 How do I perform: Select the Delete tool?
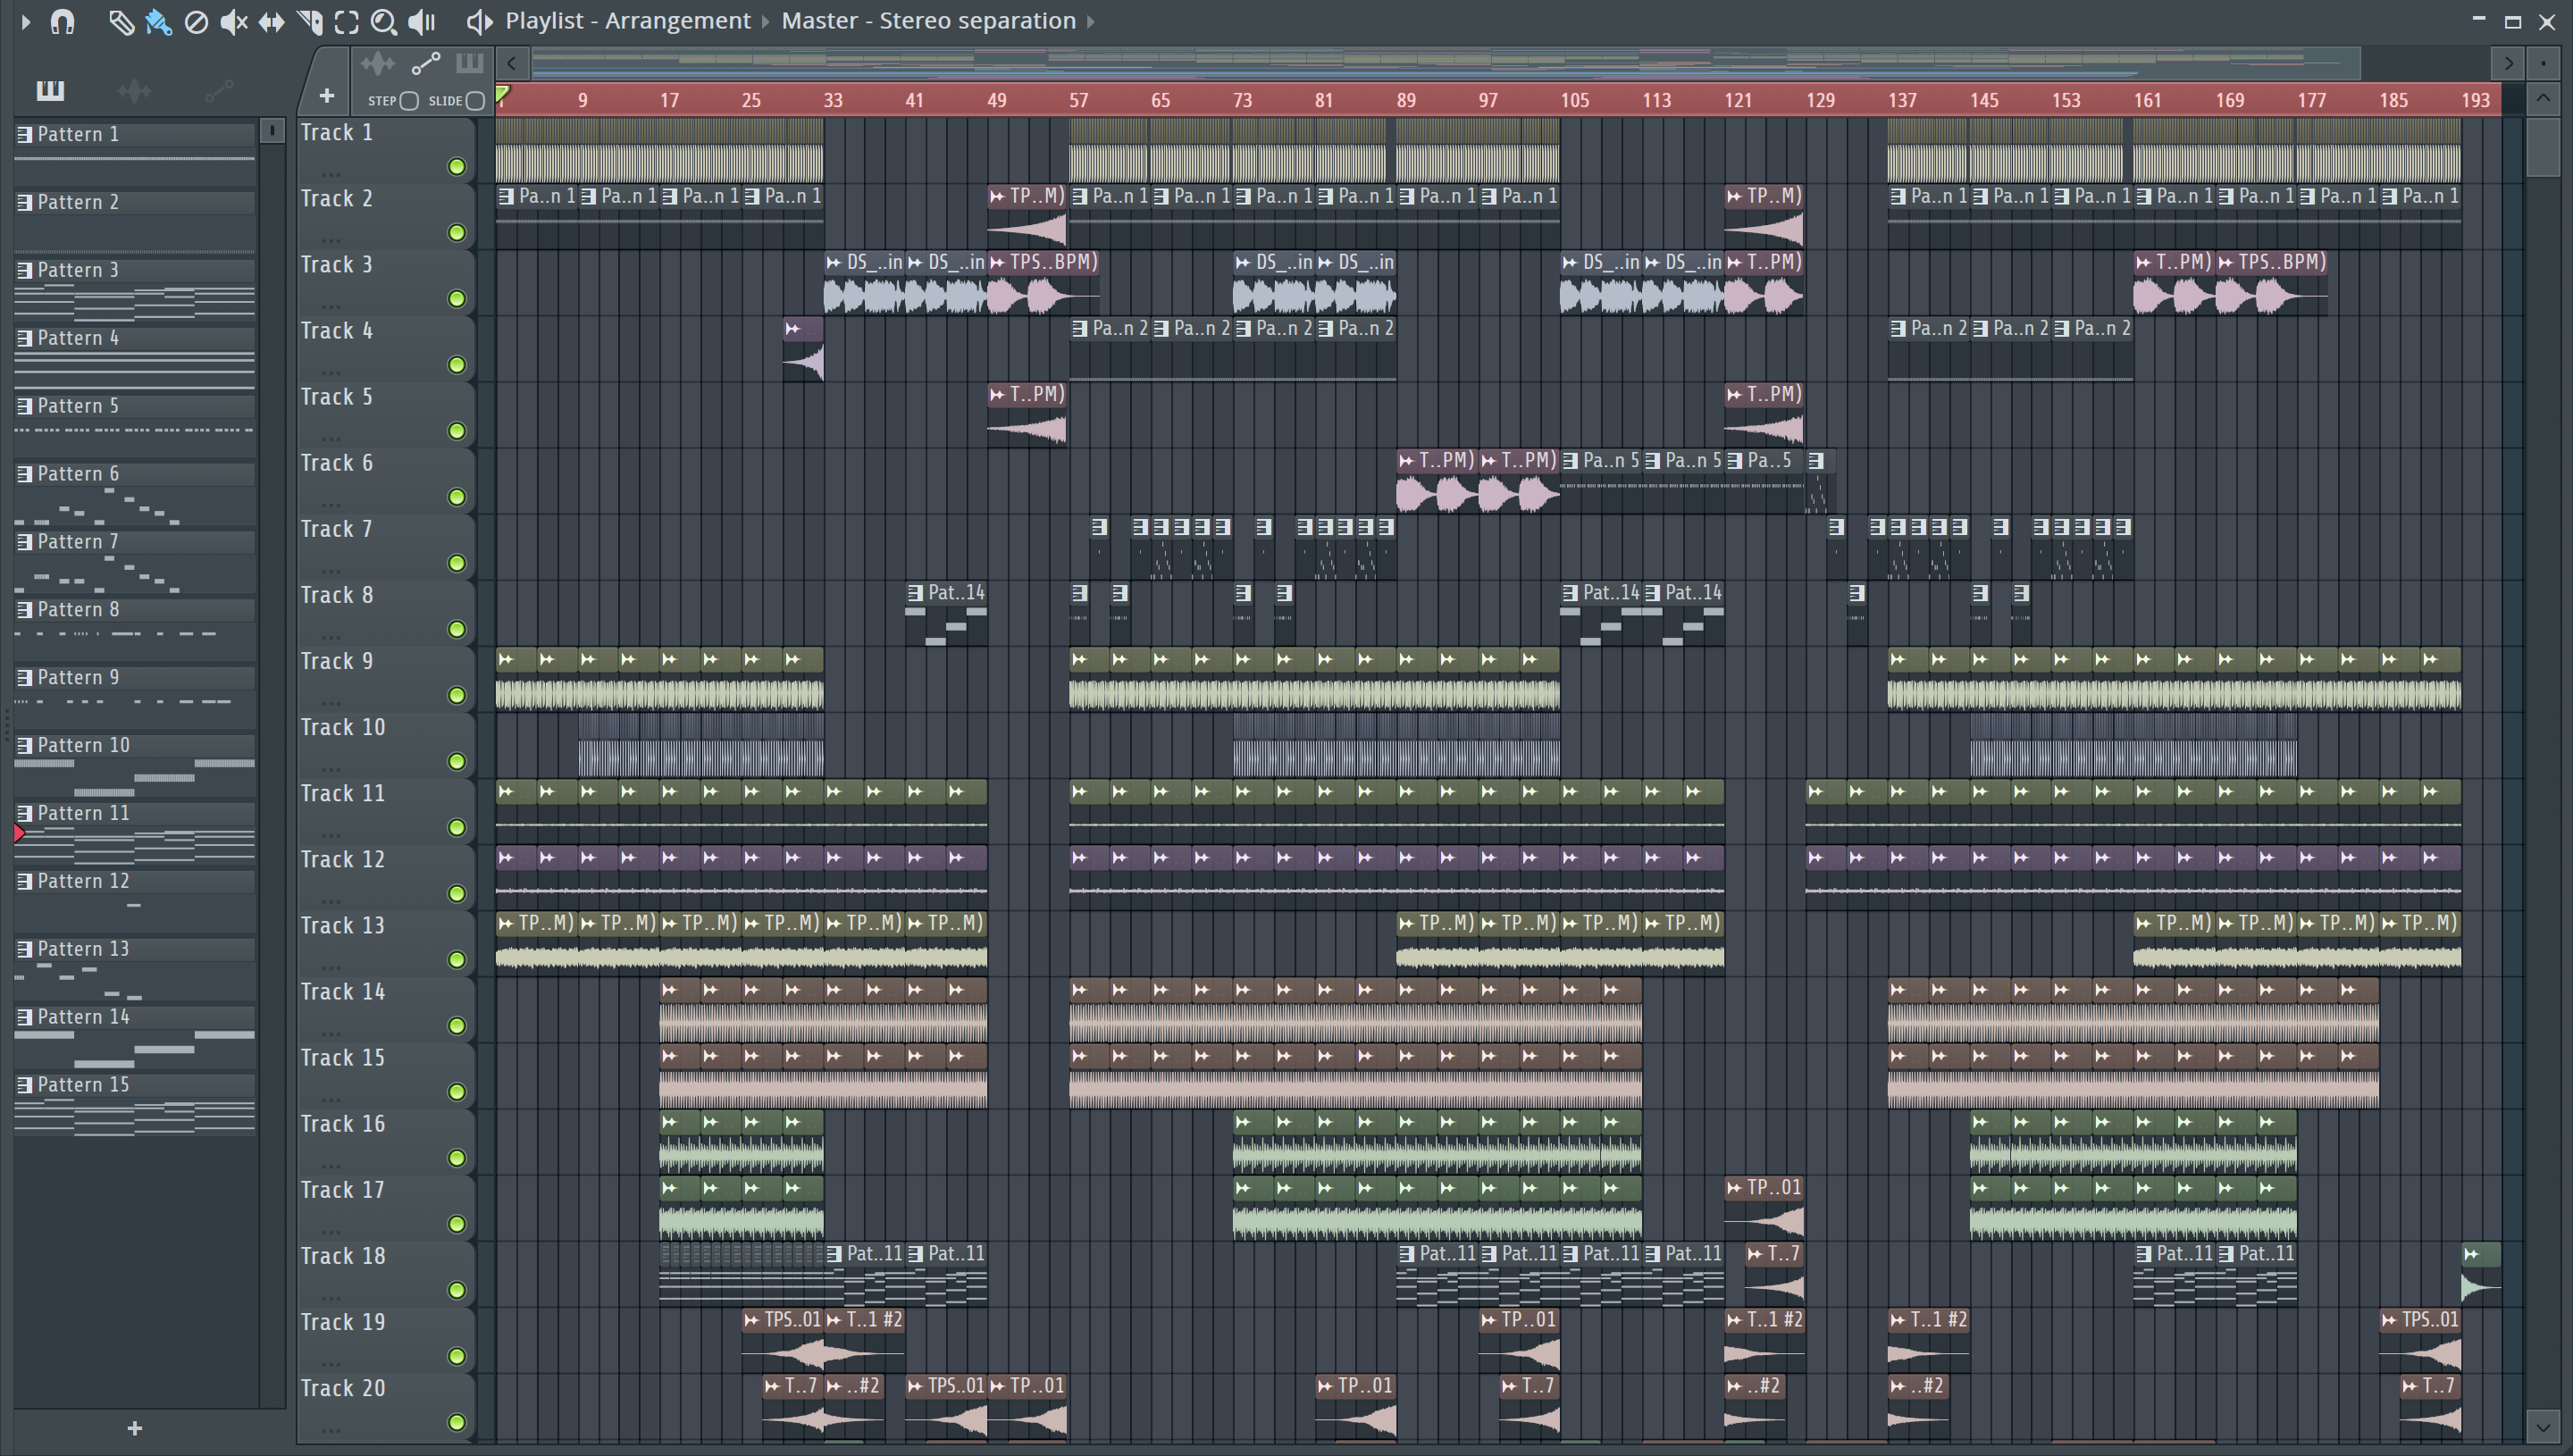[x=196, y=21]
